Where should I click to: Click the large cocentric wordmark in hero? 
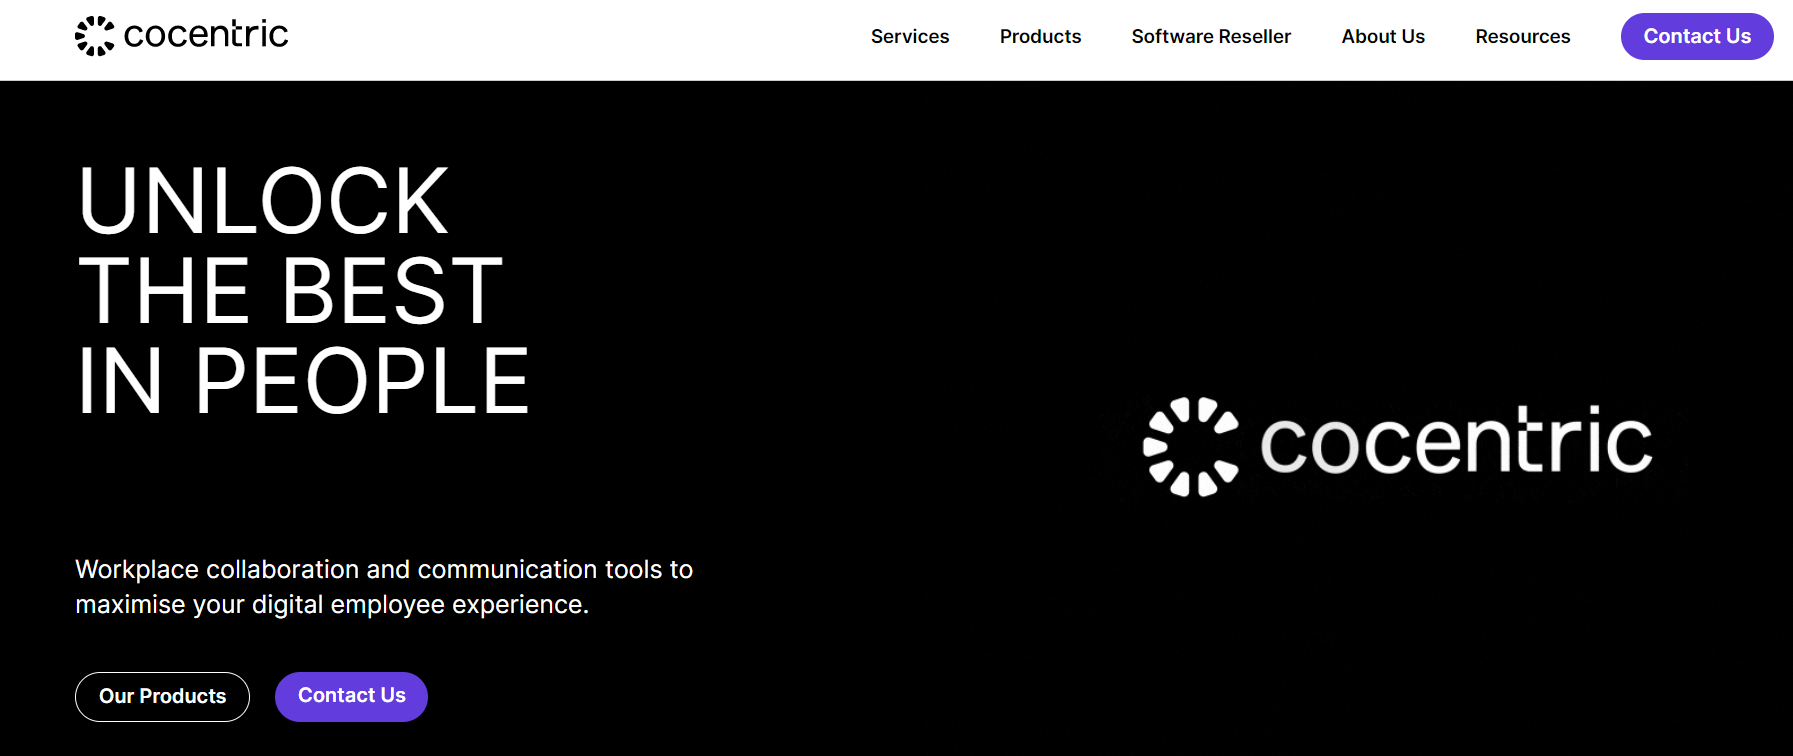pyautogui.click(x=1455, y=442)
